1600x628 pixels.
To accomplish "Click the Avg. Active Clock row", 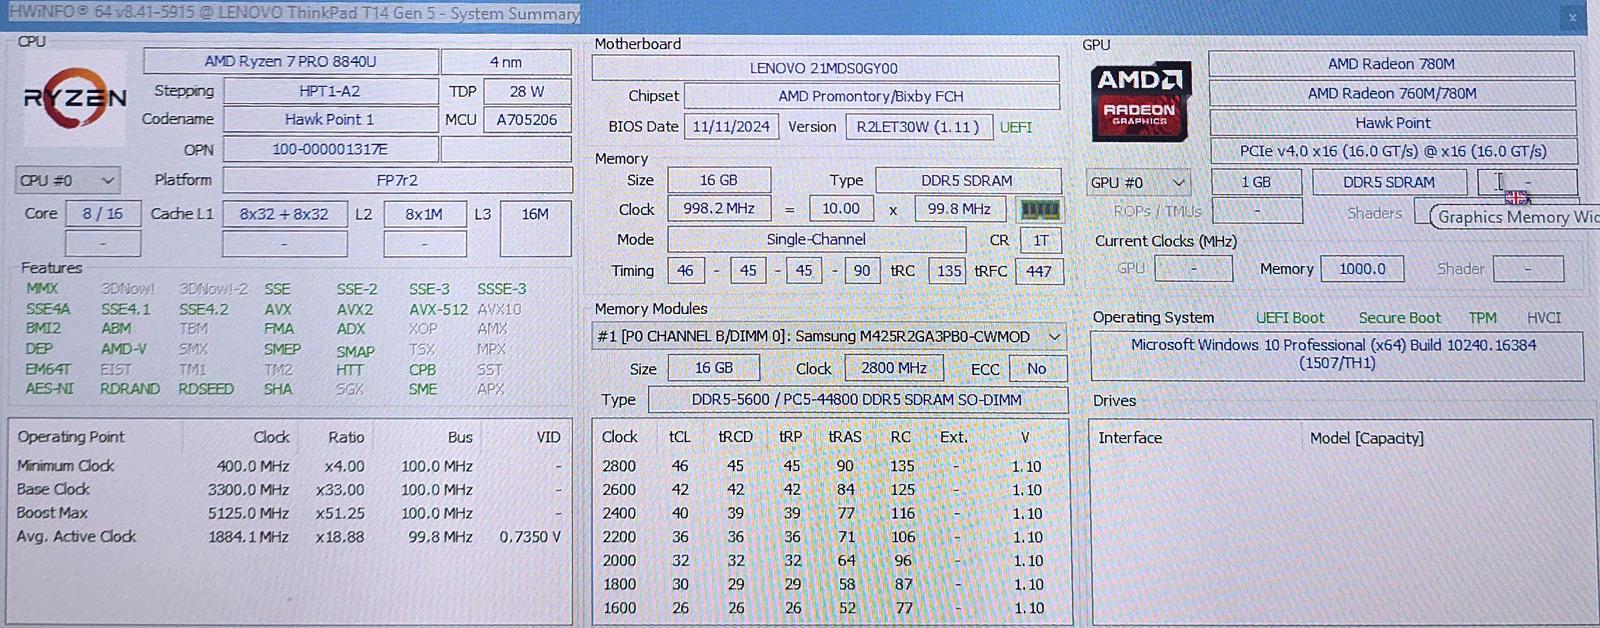I will 290,537.
